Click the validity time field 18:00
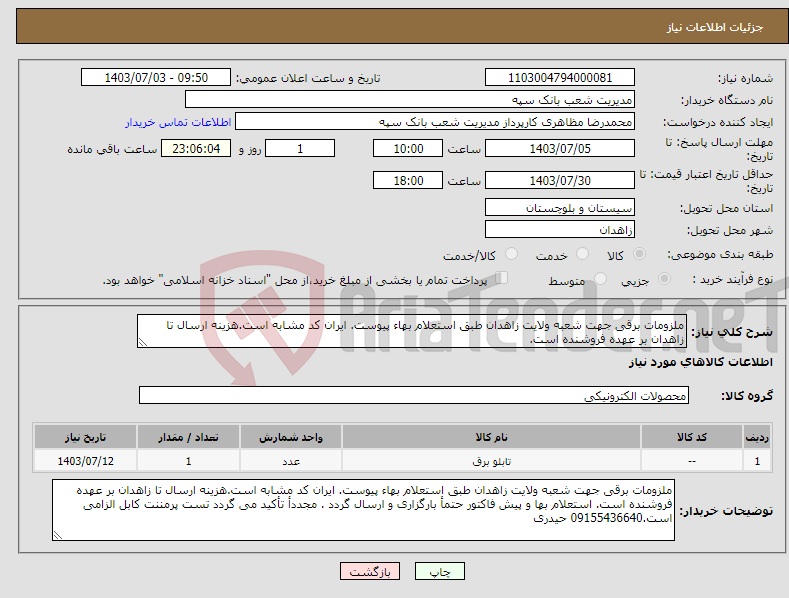The height and width of the screenshot is (598, 789). [x=408, y=180]
